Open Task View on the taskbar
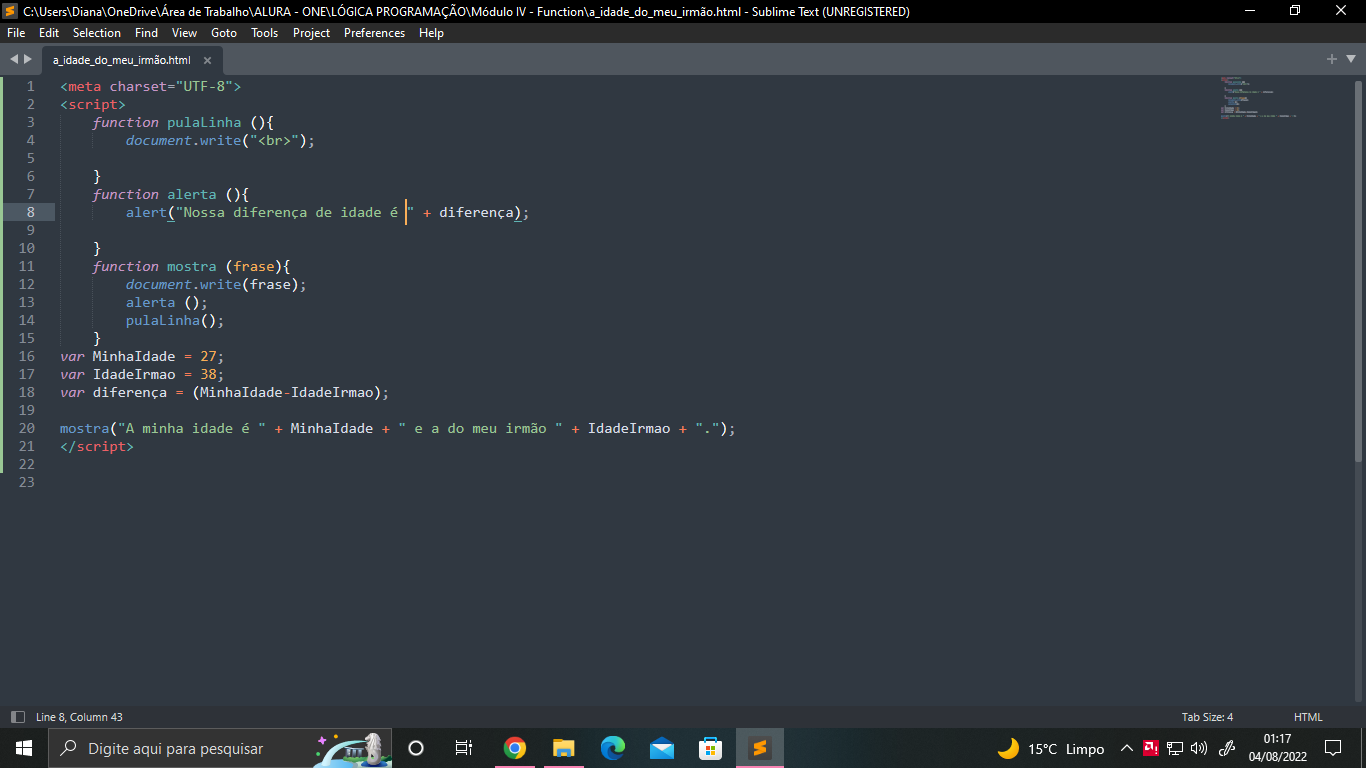The width and height of the screenshot is (1366, 768). (464, 748)
